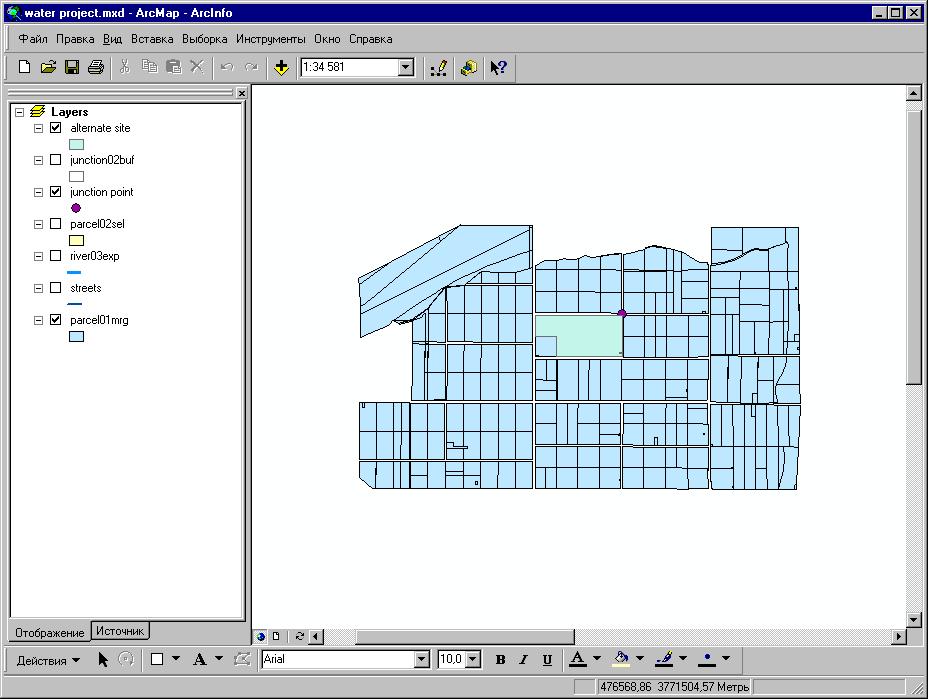This screenshot has width=928, height=699.
Task: Open the Вид menu
Action: pyautogui.click(x=112, y=39)
